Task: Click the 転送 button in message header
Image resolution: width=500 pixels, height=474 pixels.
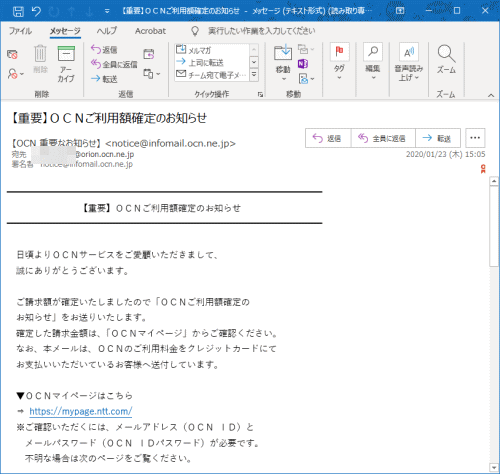Action: tap(438, 138)
